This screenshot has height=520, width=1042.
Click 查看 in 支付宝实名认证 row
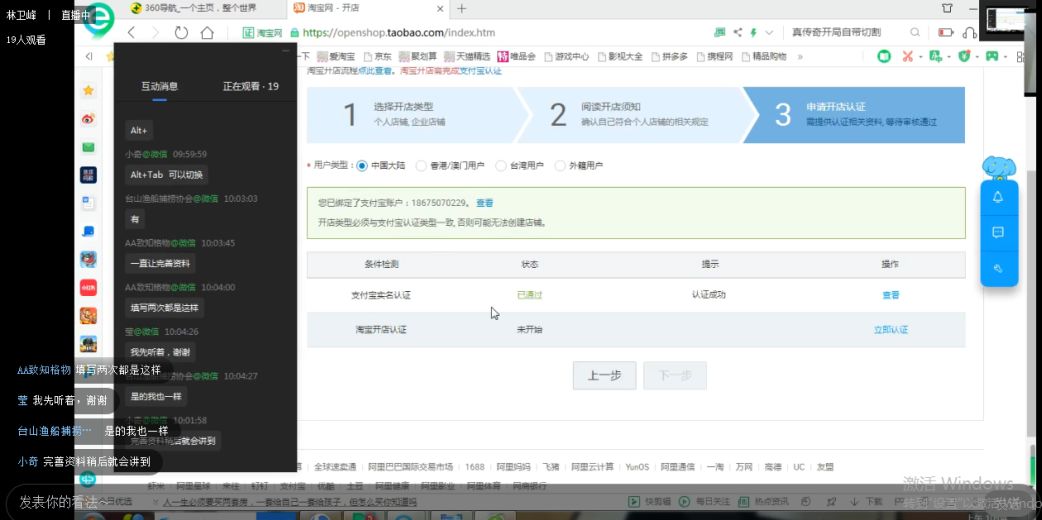890,295
